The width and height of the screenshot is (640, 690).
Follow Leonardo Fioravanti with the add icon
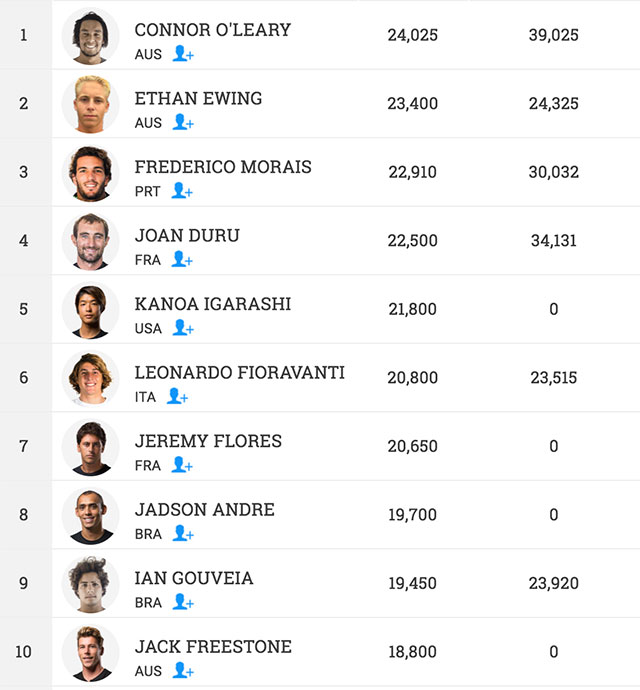tap(177, 396)
